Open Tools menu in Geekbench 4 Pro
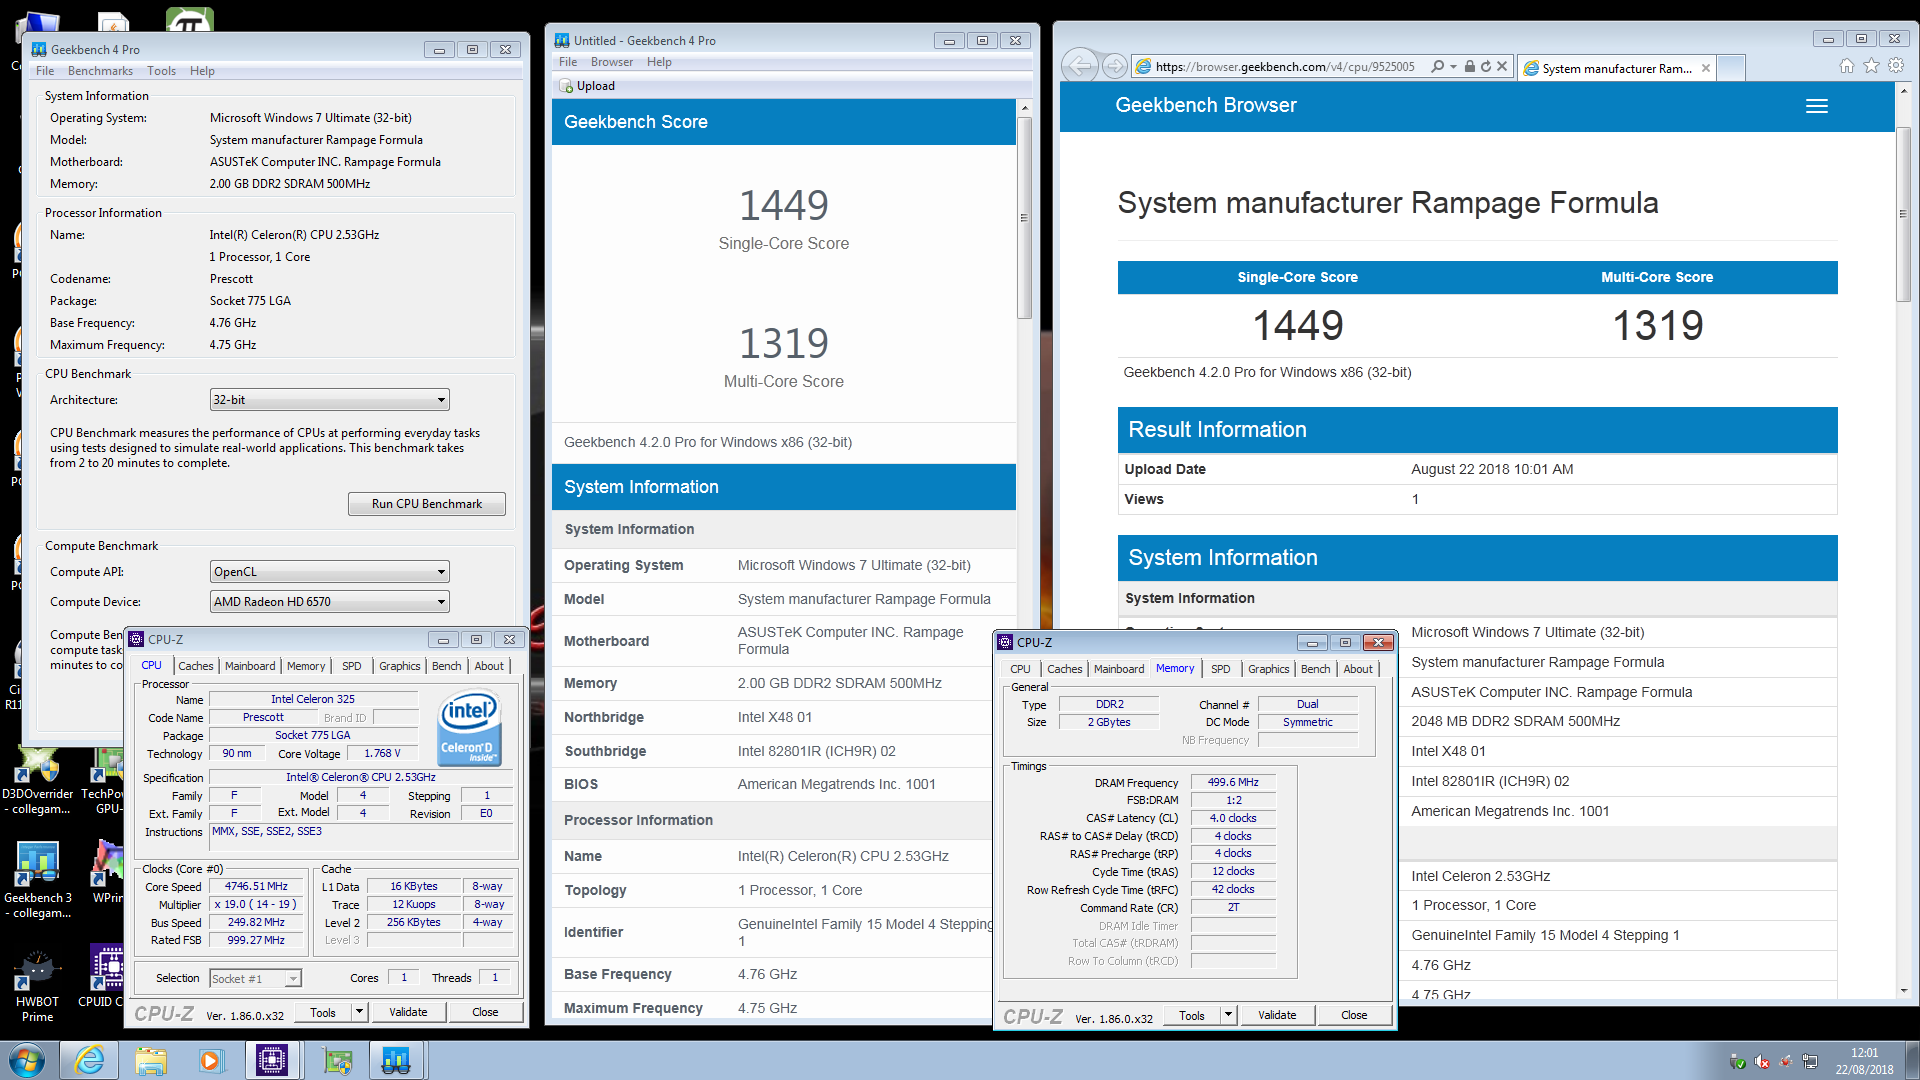Viewport: 1920px width, 1080px height. pyautogui.click(x=161, y=71)
